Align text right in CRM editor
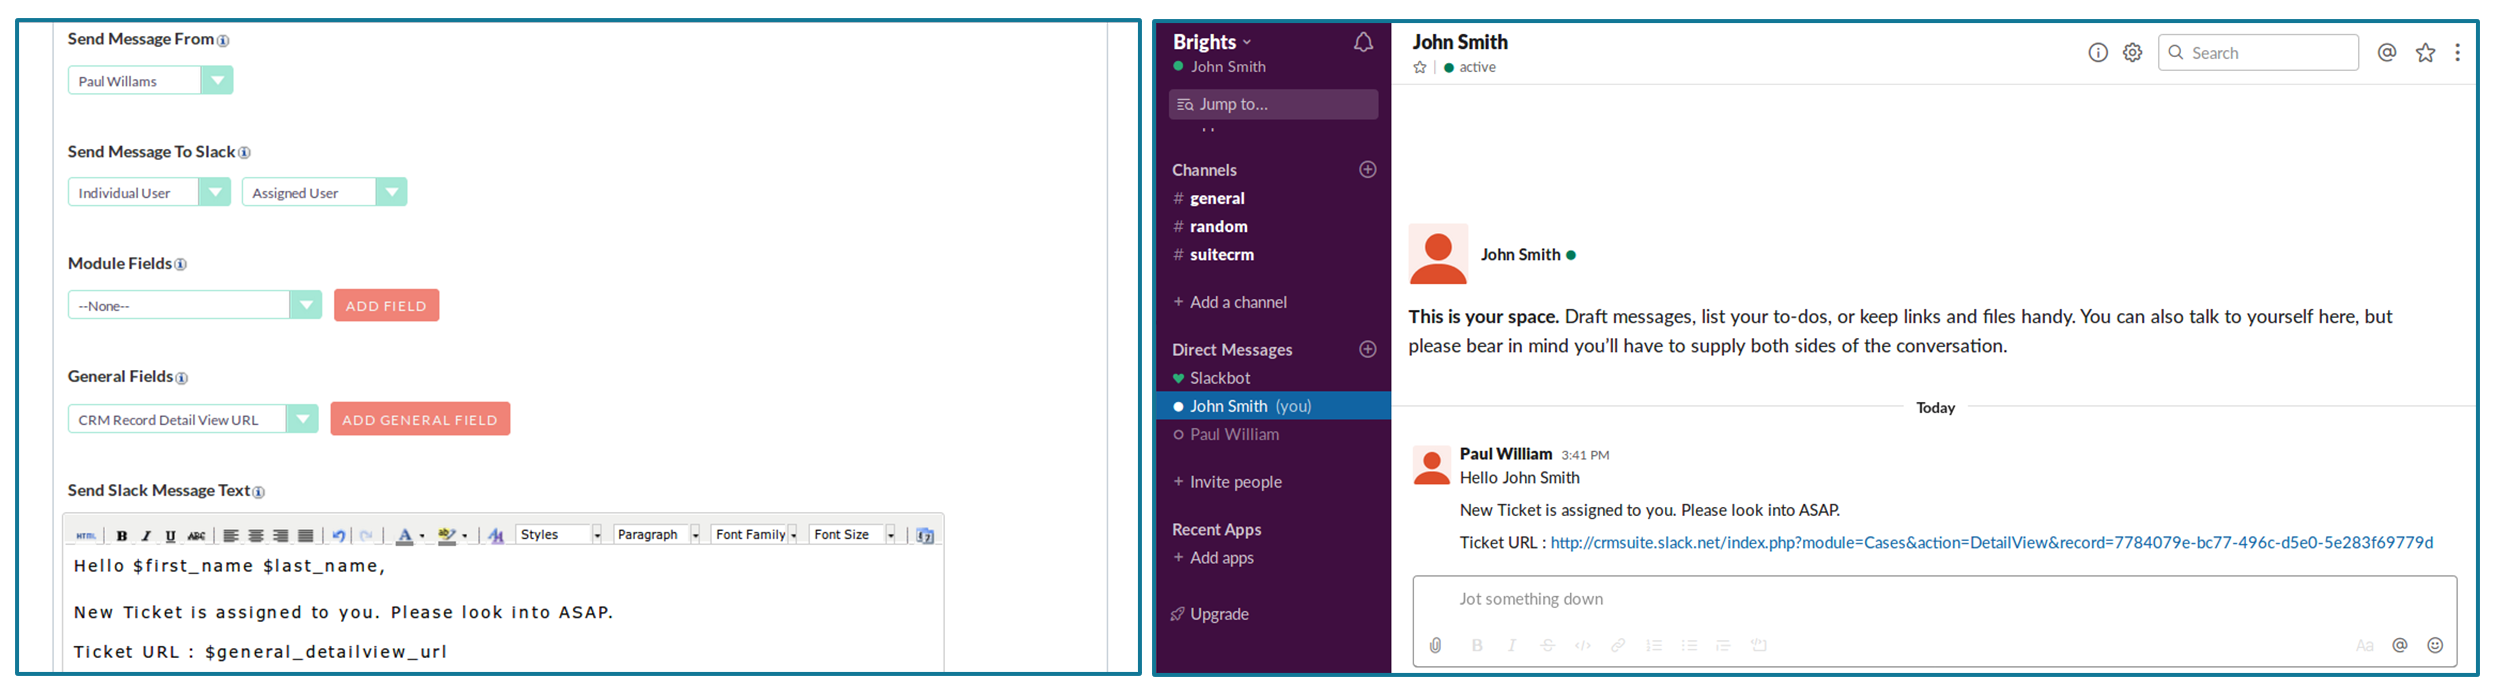The image size is (2498, 695). tap(281, 536)
